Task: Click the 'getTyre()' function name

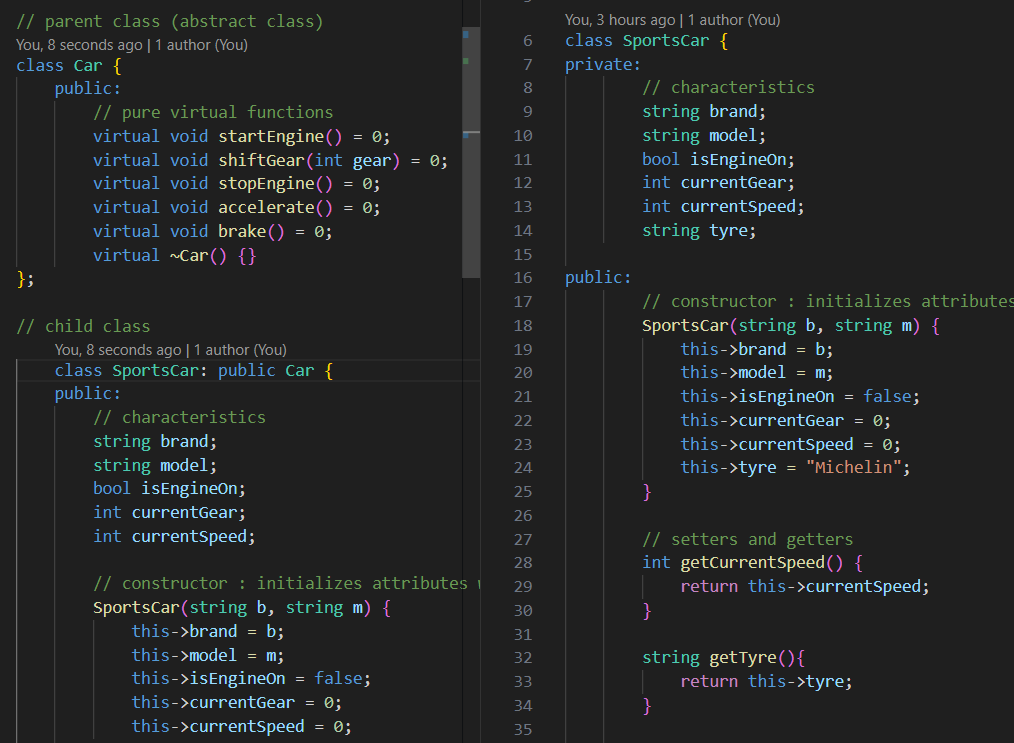Action: point(752,658)
